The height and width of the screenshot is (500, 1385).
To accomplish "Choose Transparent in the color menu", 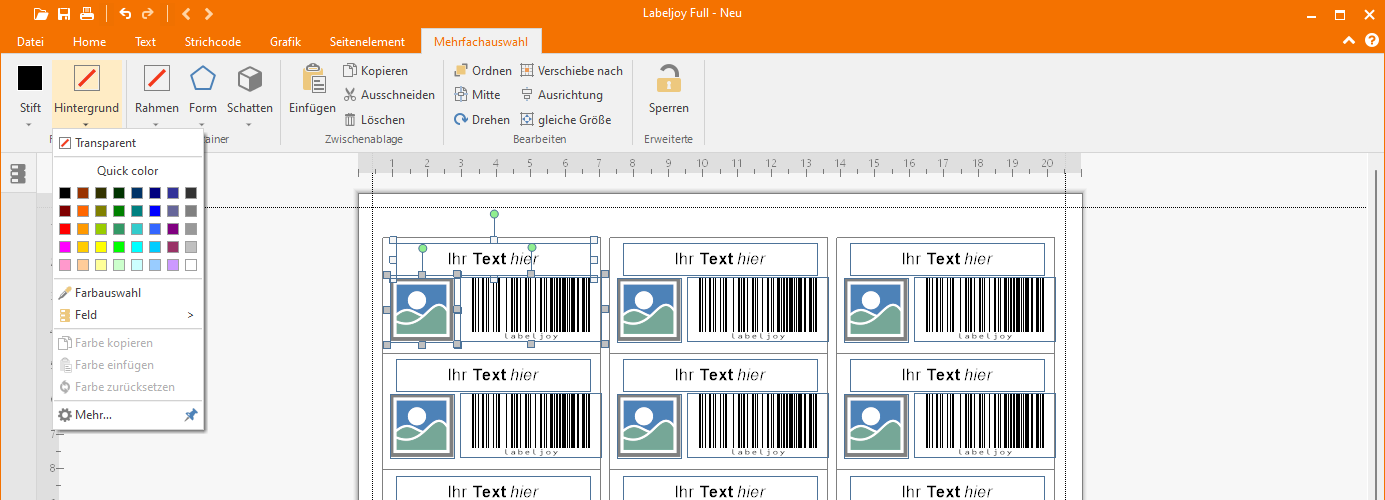I will coord(128,143).
